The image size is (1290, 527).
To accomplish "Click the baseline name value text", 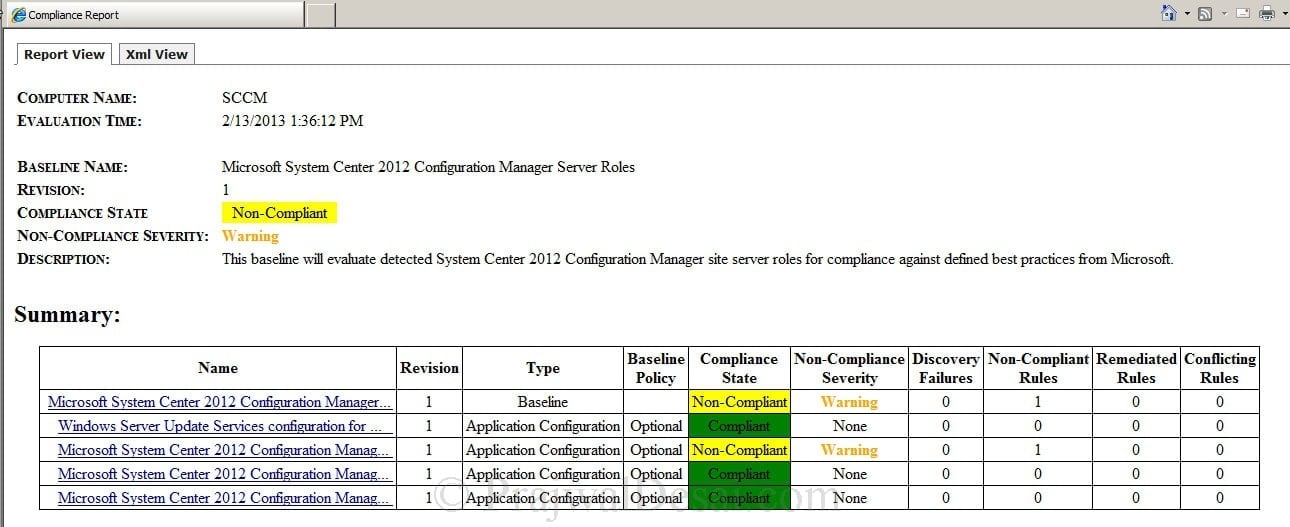I will point(428,167).
